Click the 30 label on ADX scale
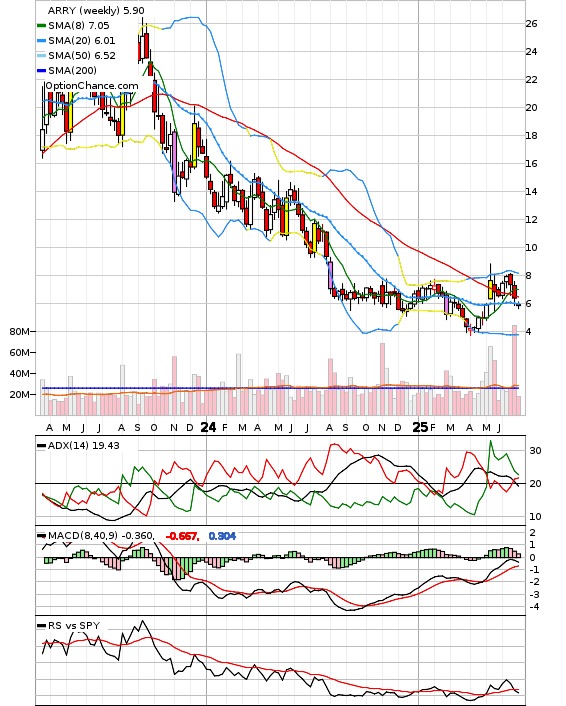 (535, 450)
